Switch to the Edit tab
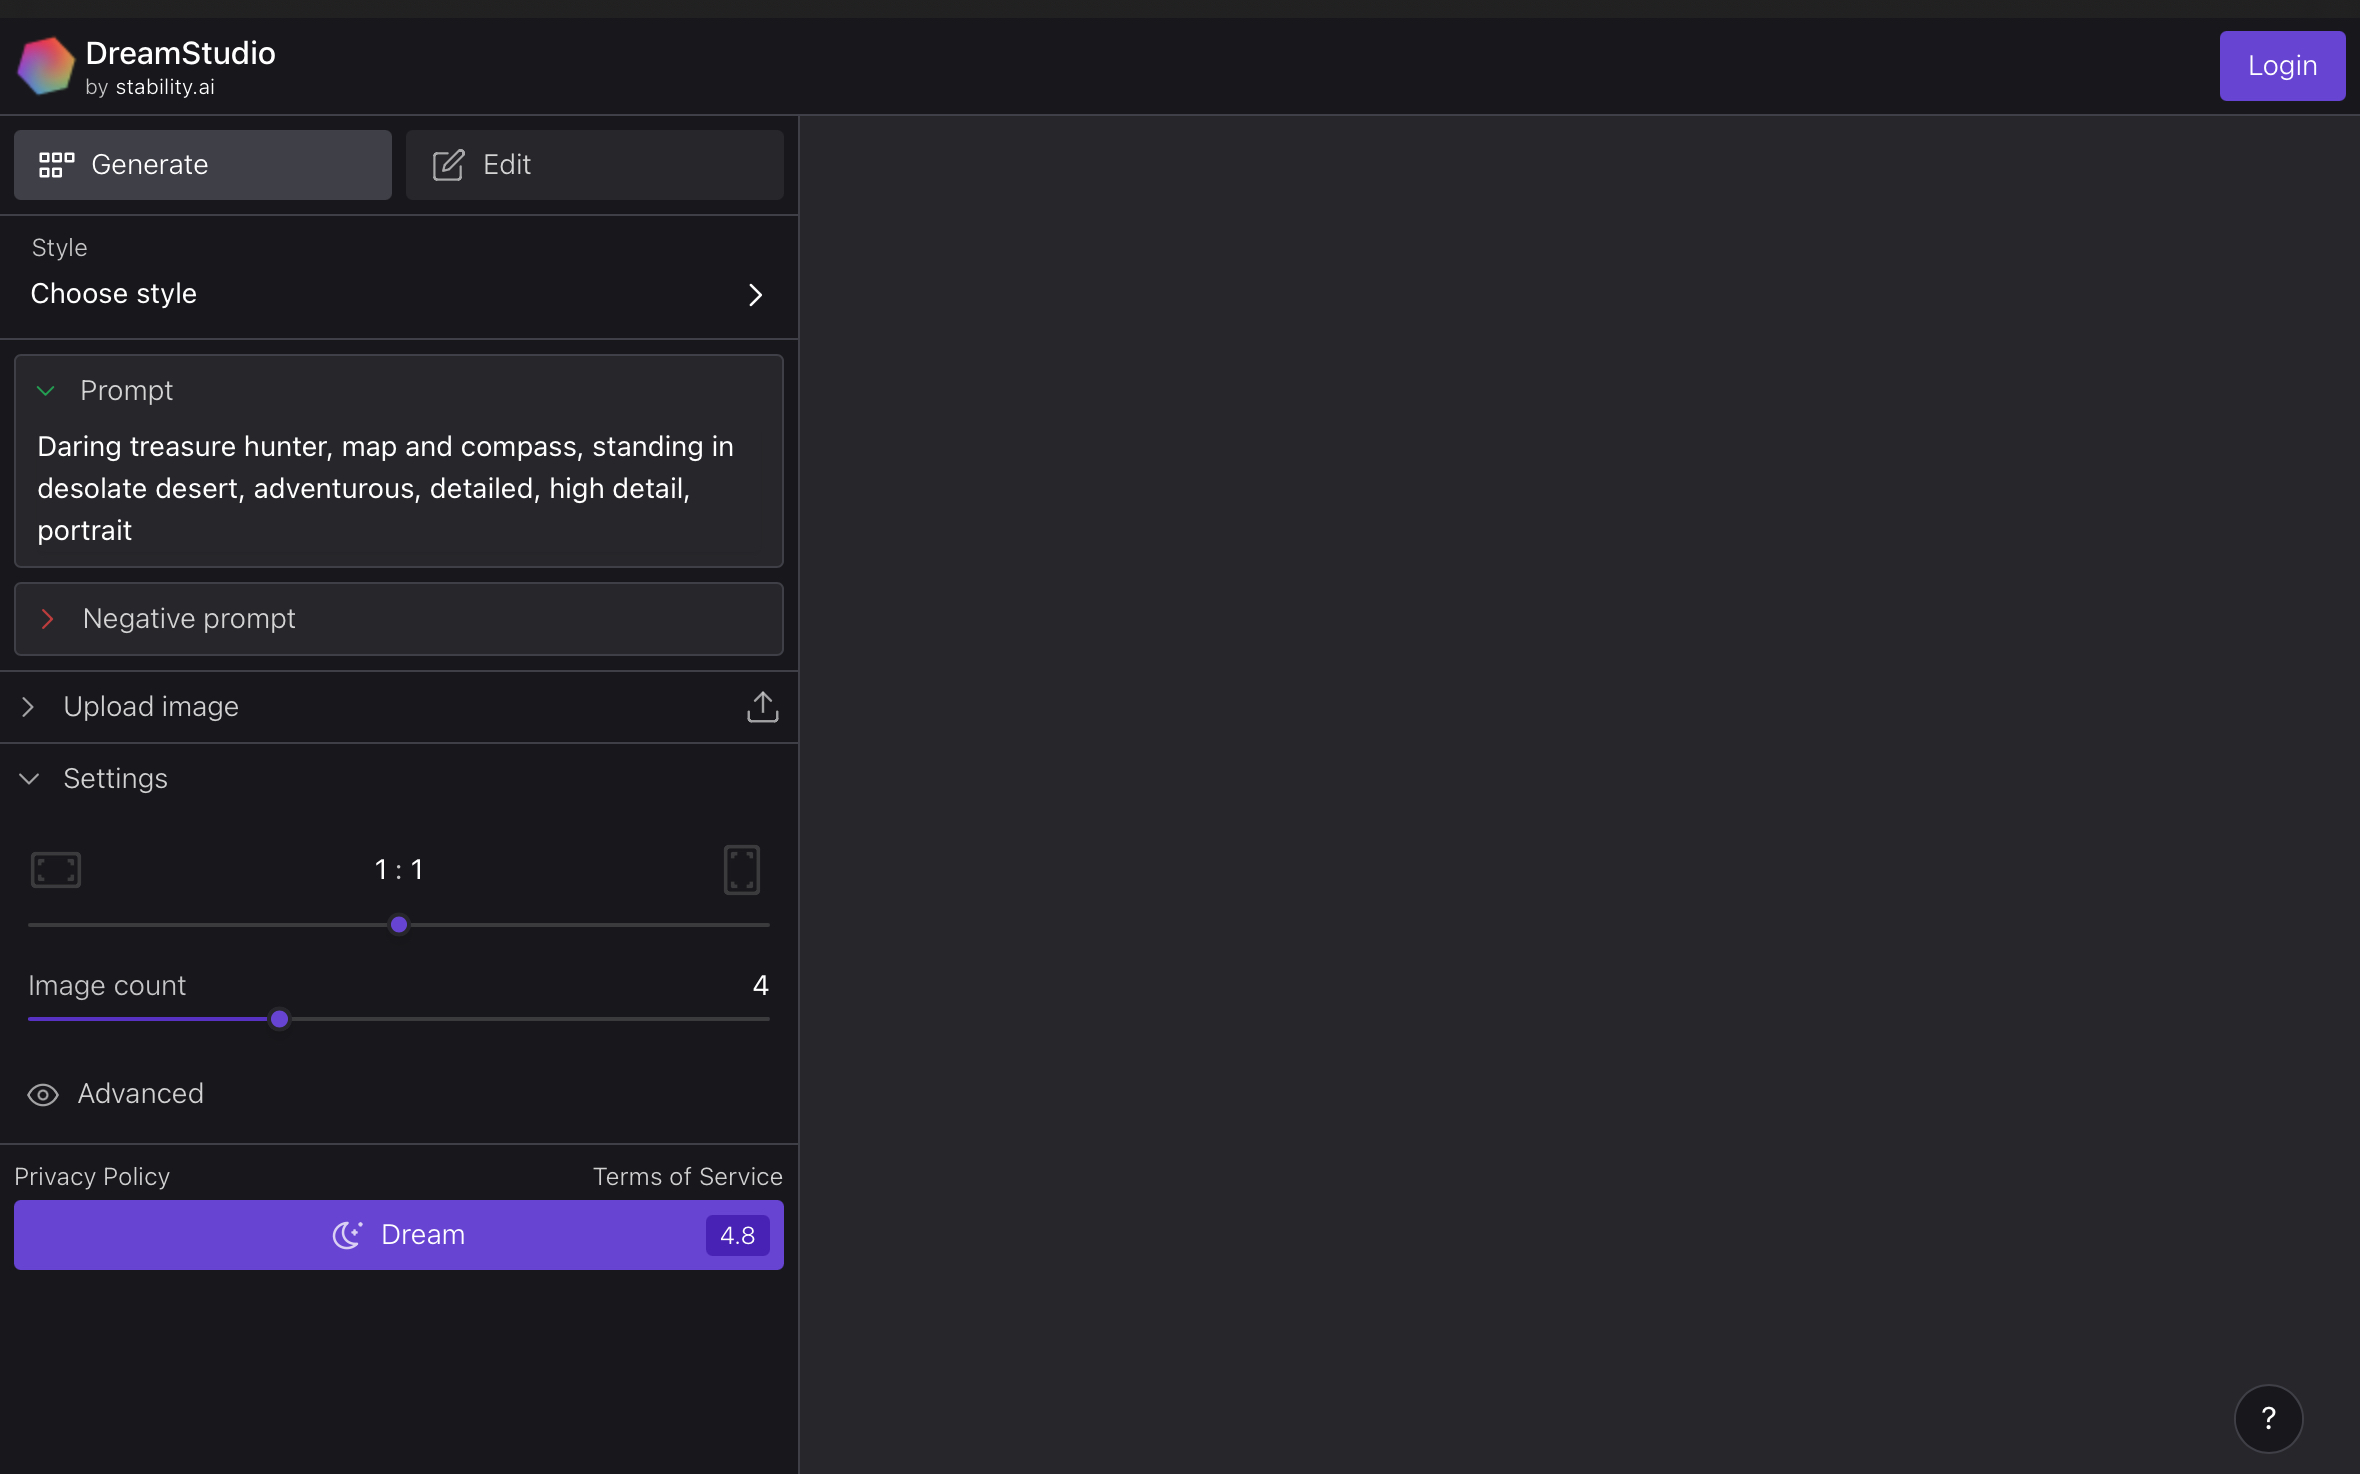The width and height of the screenshot is (2360, 1474). pyautogui.click(x=595, y=165)
